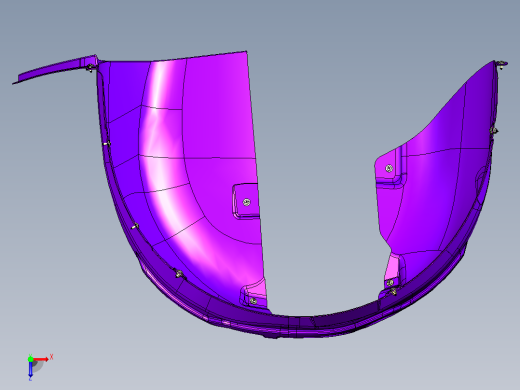The width and height of the screenshot is (520, 390).
Task: Click the green Y axis origin dot
Action: [x=30, y=359]
